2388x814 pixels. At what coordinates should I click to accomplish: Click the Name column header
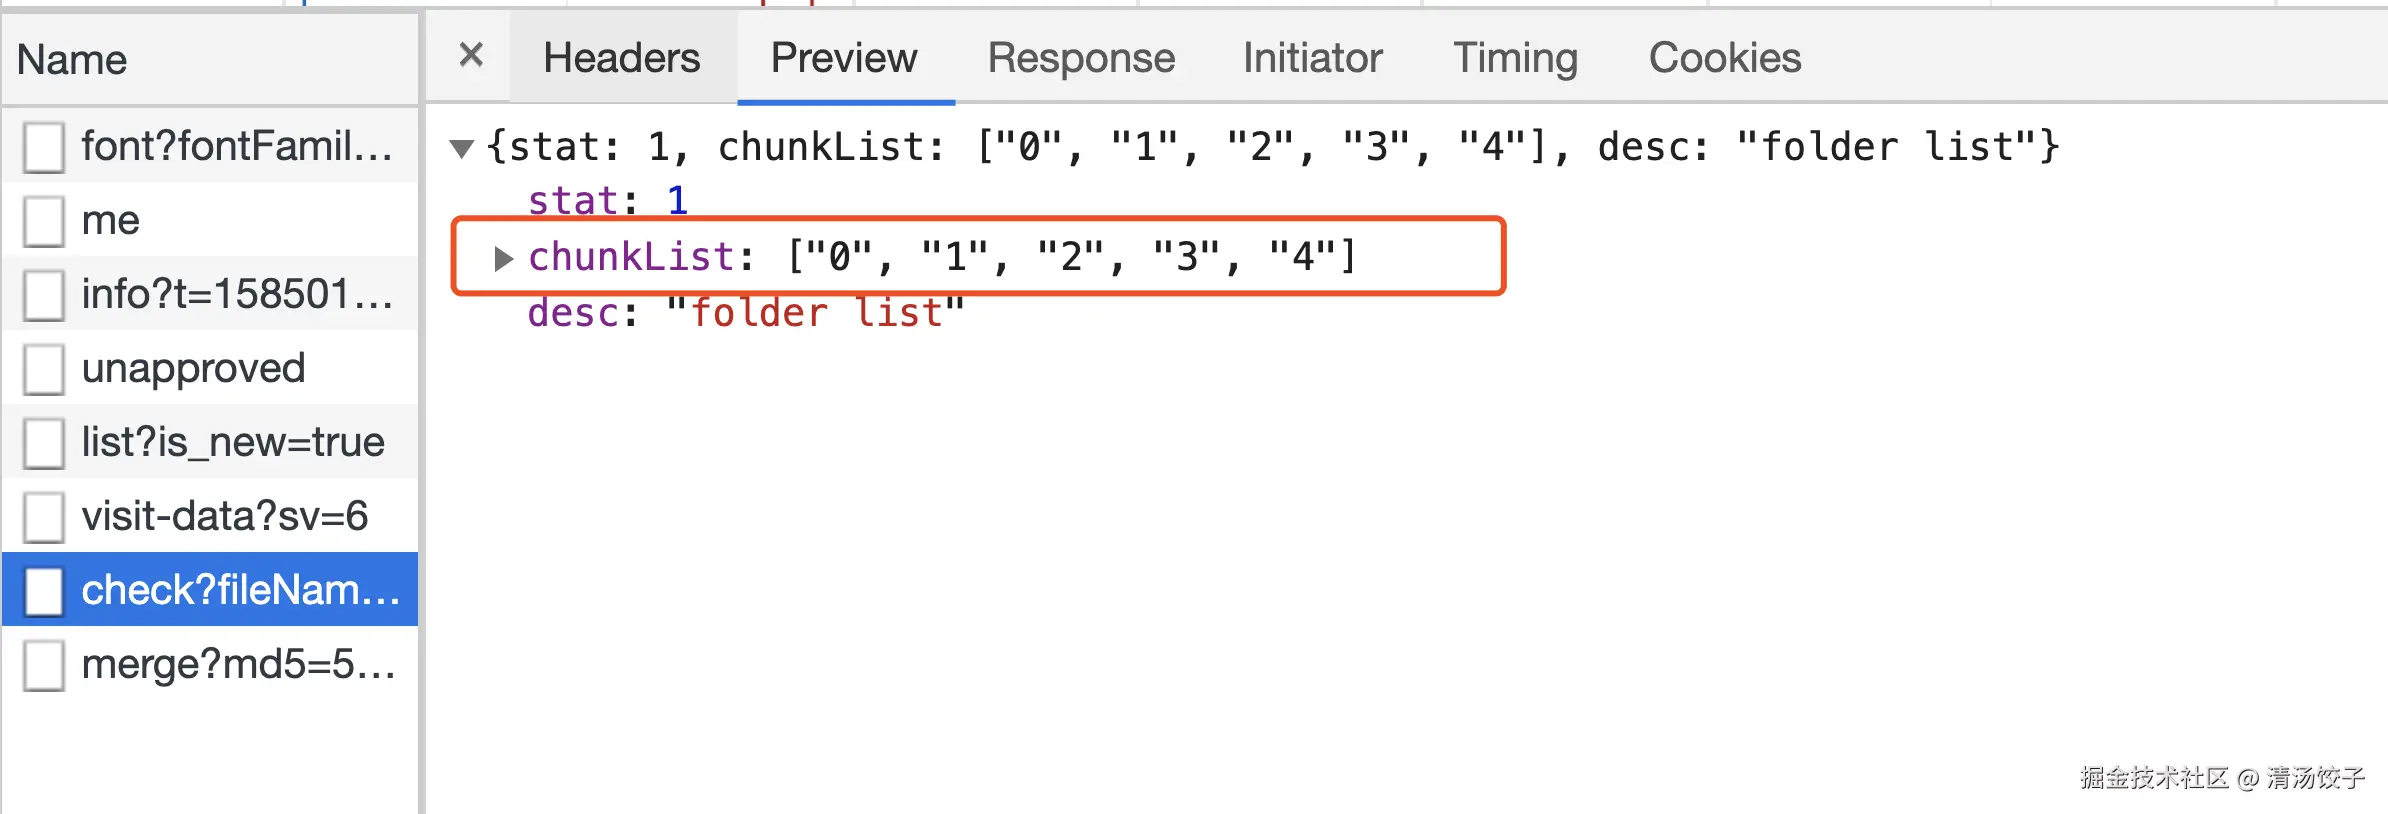[72, 60]
